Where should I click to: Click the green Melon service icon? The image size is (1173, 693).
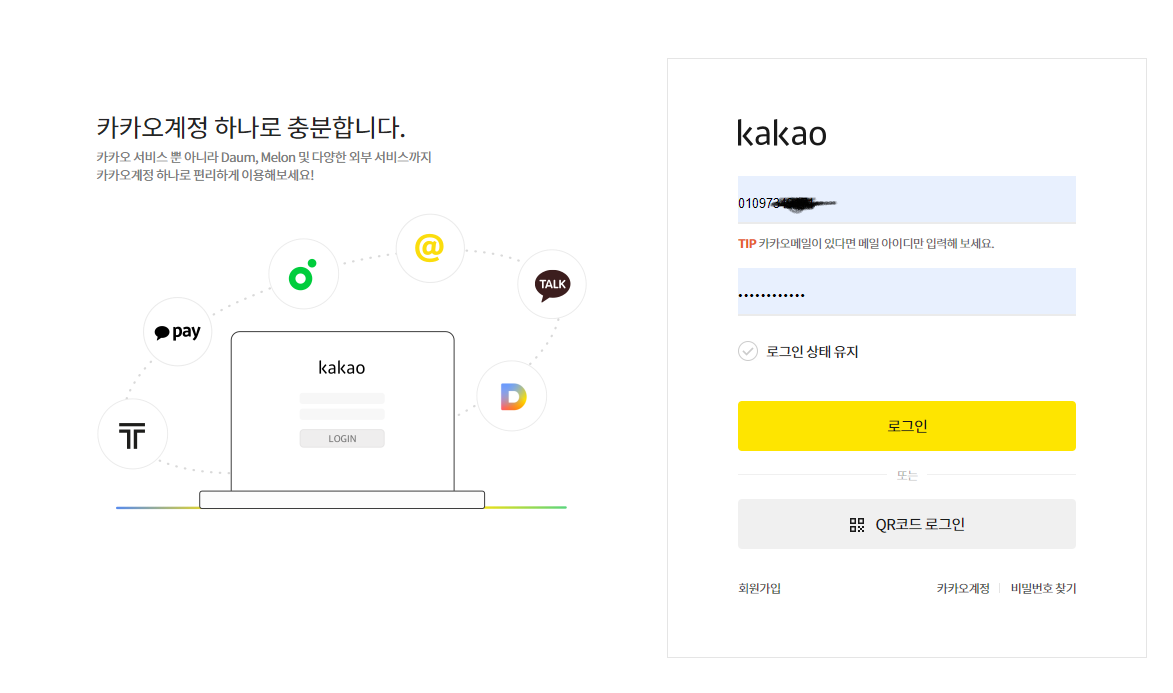[x=303, y=273]
